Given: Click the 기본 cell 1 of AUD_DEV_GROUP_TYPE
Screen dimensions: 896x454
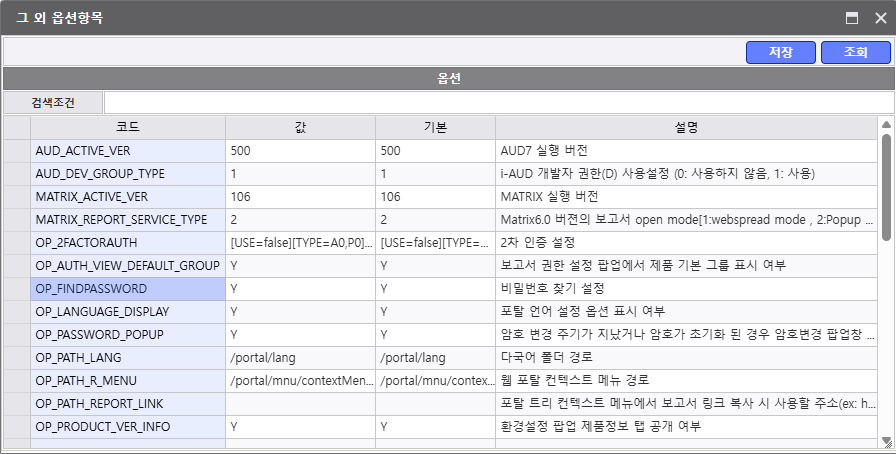Looking at the screenshot, I should (435, 174).
